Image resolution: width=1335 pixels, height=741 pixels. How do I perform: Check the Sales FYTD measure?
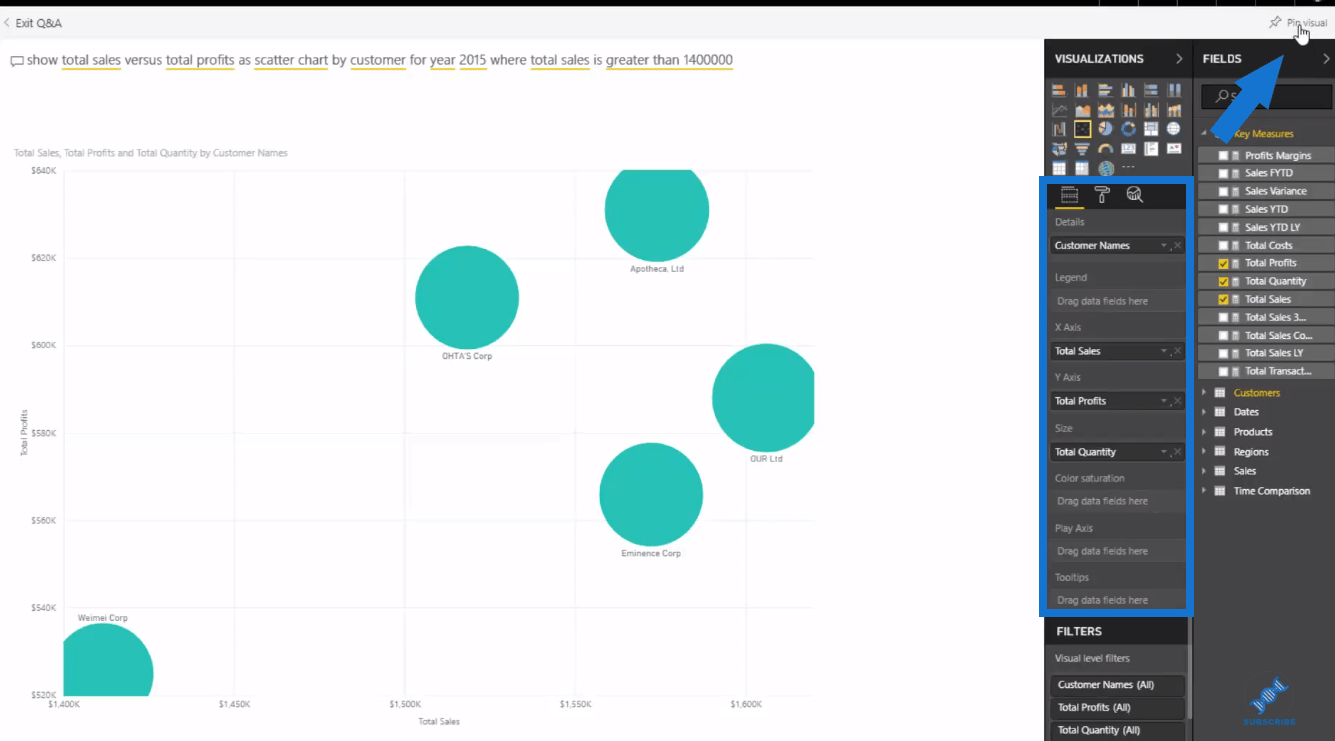(x=1224, y=174)
